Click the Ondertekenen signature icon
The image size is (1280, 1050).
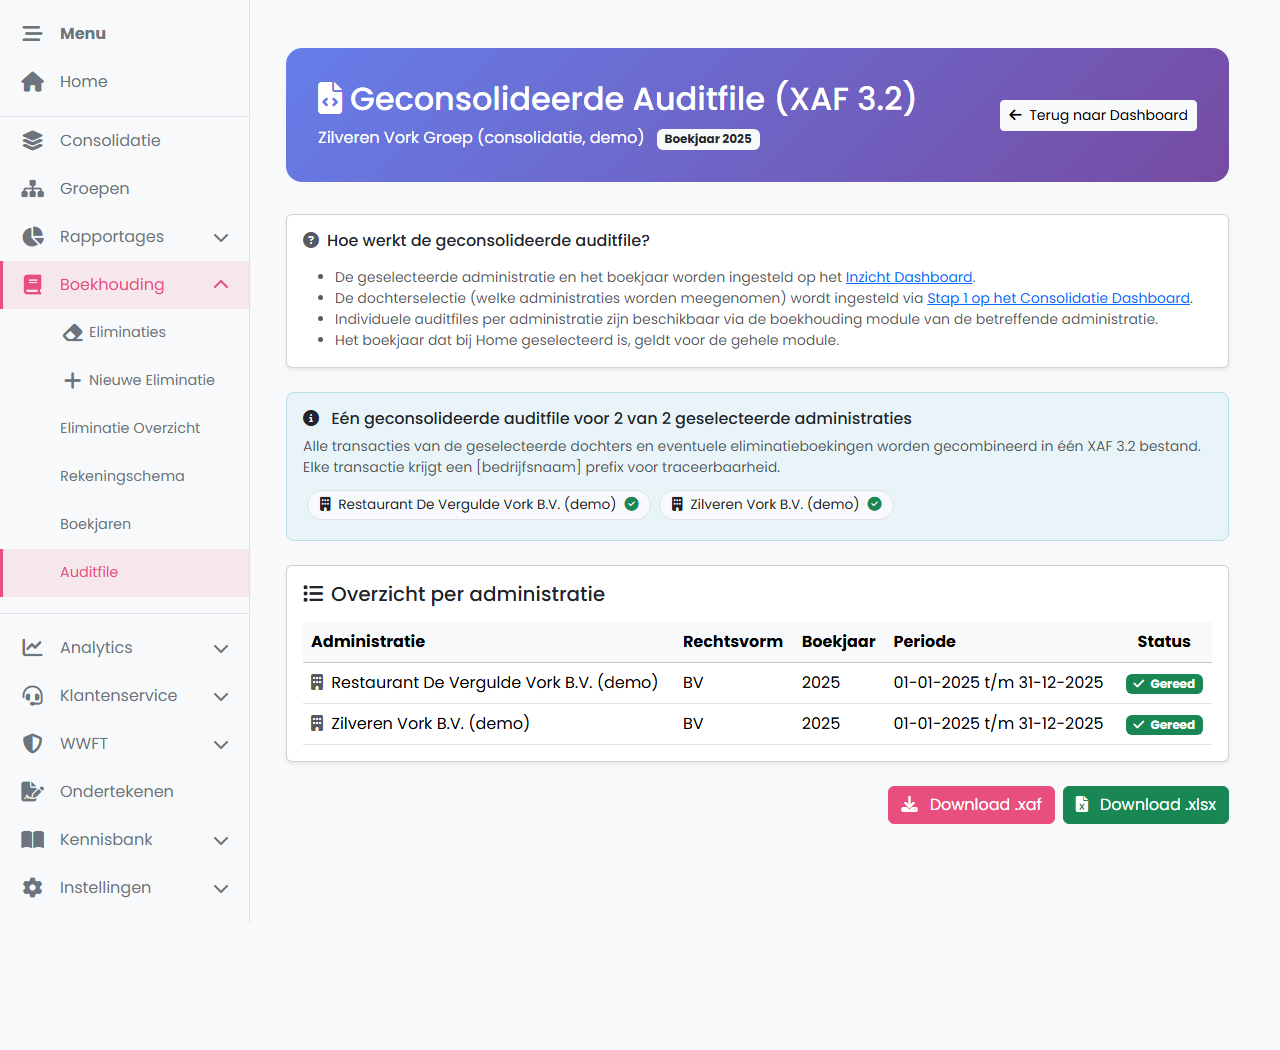tap(33, 792)
